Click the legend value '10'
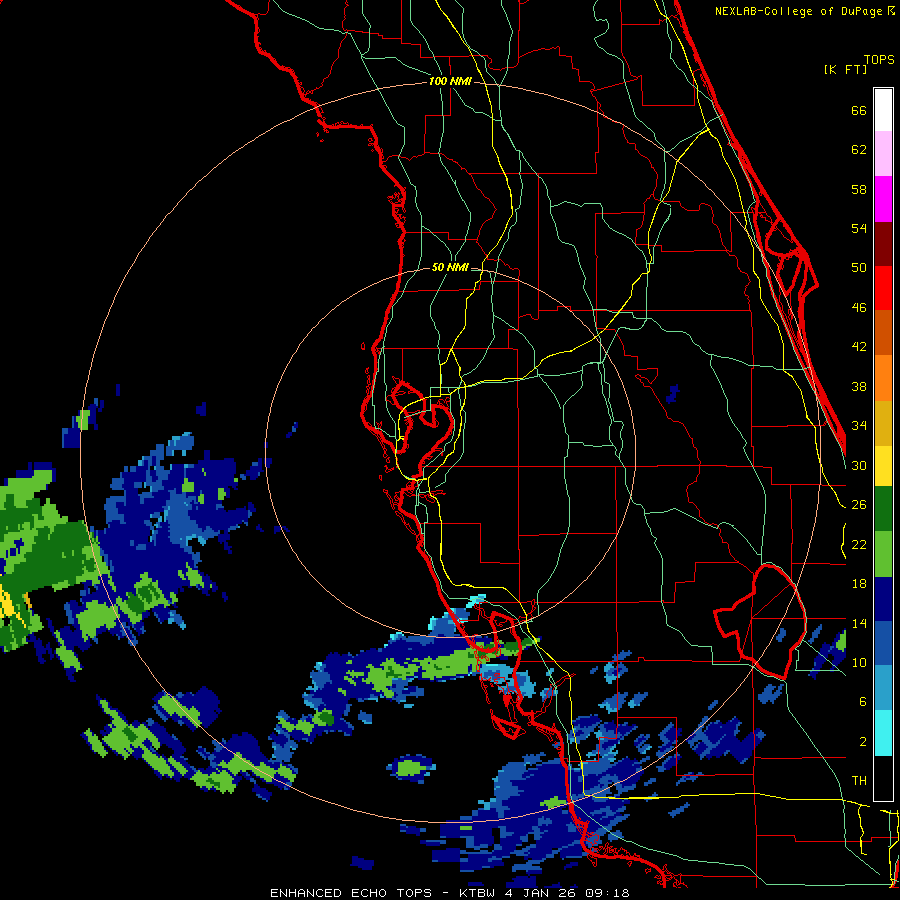900x900 pixels. point(859,662)
